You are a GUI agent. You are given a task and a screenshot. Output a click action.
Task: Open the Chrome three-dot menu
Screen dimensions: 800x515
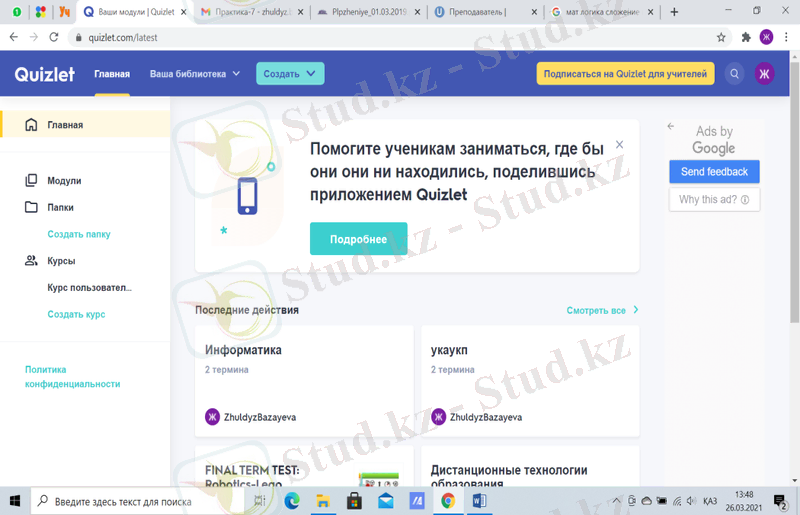pos(786,37)
